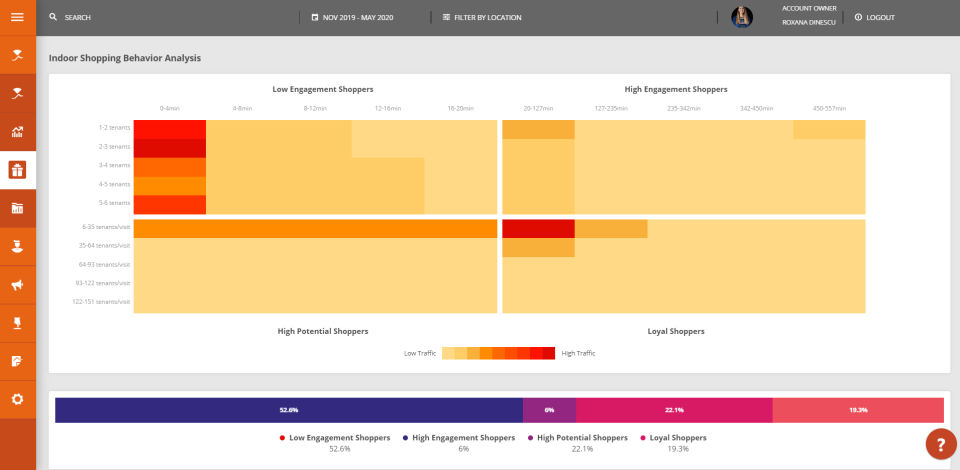Click the lightest Low Traffic legend swatch

point(448,353)
